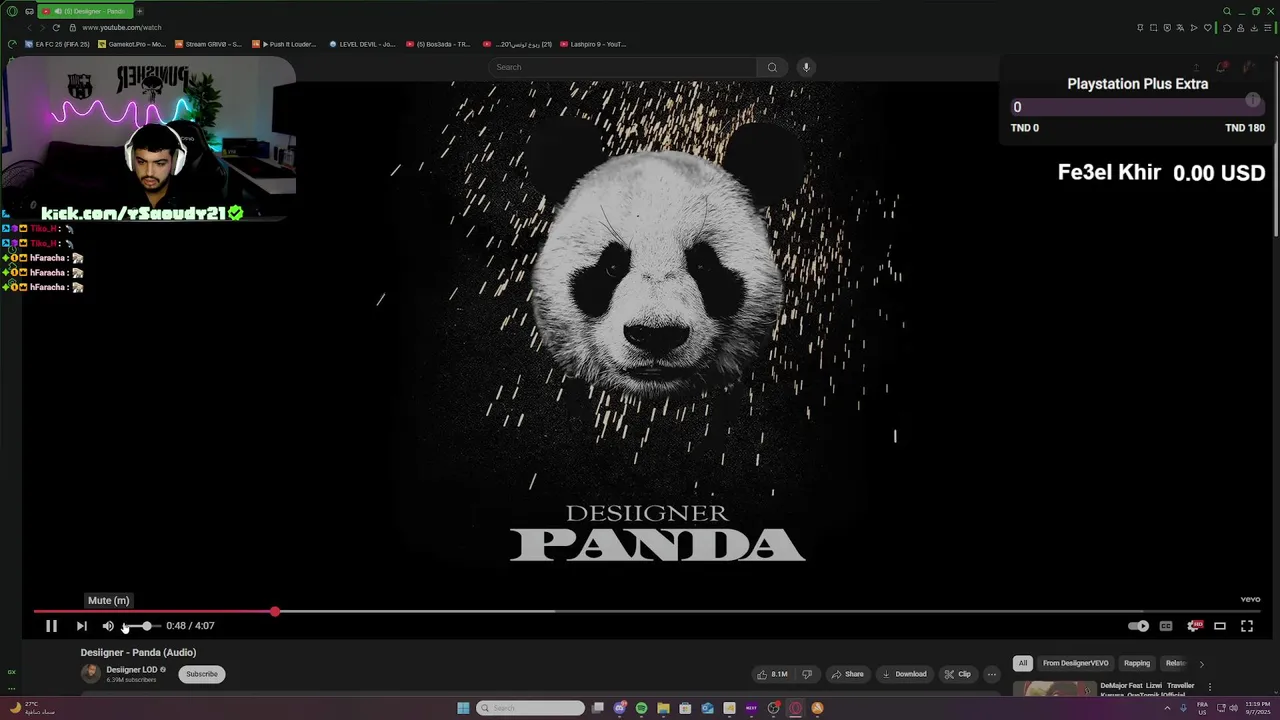The width and height of the screenshot is (1280, 720).
Task: Click the youtube.com/watch address bar
Action: (121, 27)
